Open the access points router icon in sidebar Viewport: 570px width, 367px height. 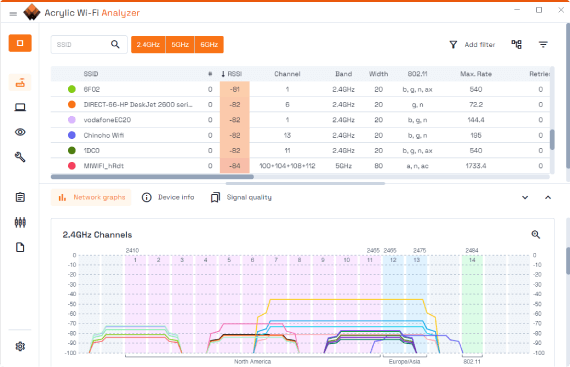coord(20,83)
